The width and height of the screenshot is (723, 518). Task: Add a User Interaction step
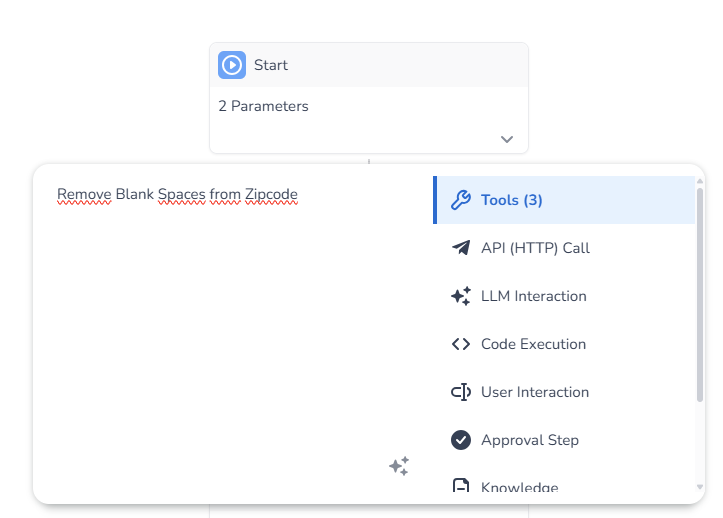click(534, 392)
